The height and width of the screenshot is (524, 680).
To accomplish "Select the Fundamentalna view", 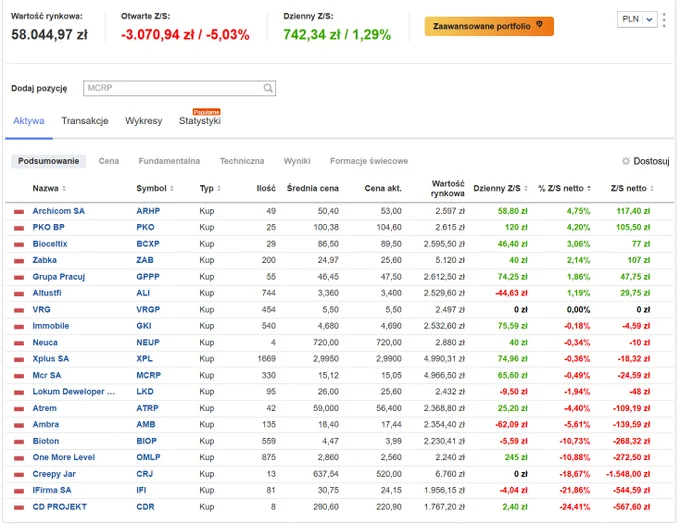I will click(x=169, y=161).
